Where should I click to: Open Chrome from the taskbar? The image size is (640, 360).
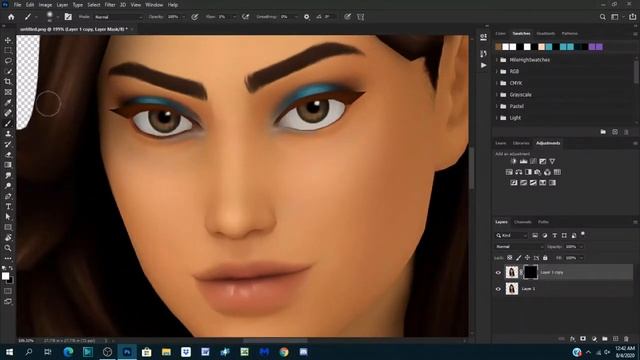coord(284,352)
